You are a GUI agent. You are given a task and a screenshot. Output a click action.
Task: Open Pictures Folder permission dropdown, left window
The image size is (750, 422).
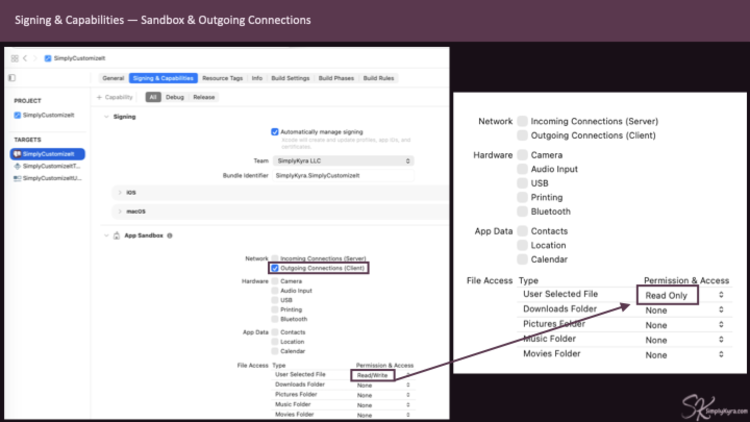pyautogui.click(x=383, y=395)
